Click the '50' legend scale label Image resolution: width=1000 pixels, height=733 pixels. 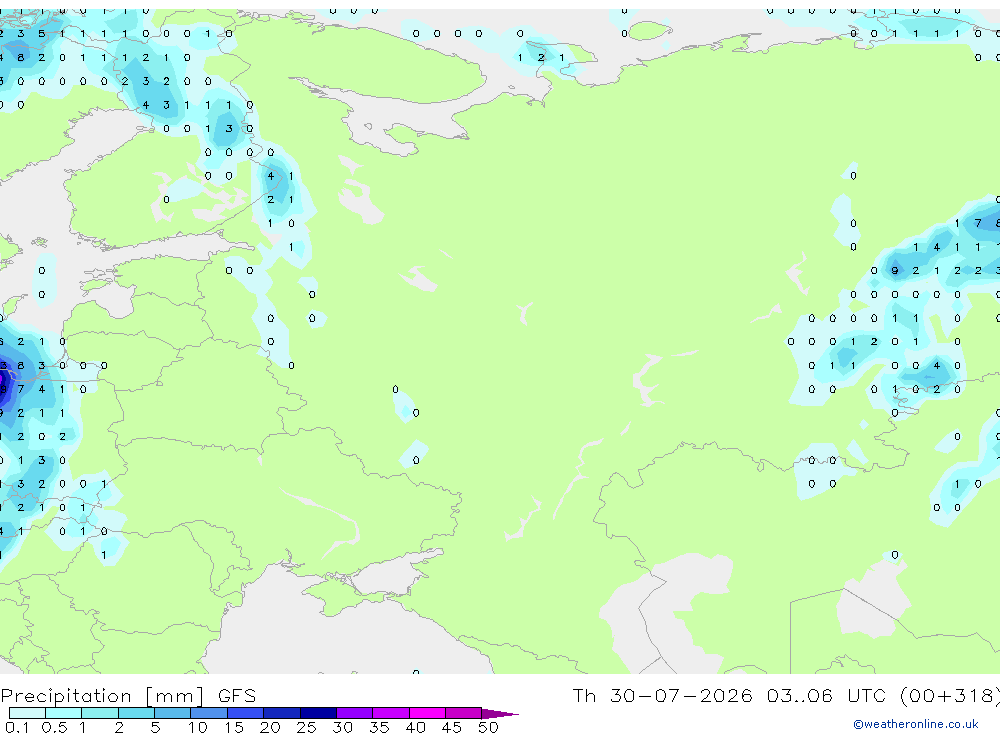click(488, 727)
